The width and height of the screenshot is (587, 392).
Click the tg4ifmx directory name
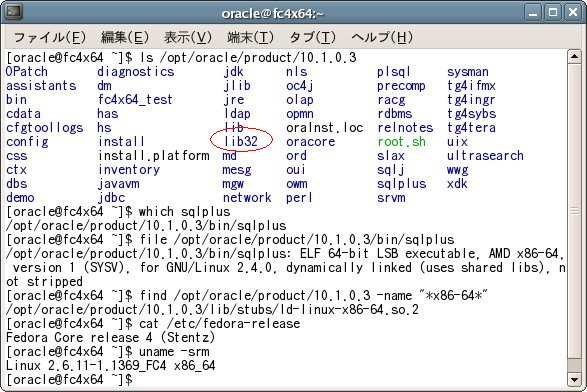471,86
